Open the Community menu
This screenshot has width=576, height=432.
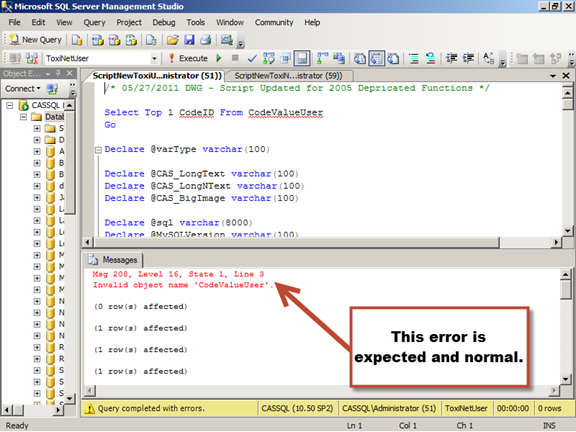click(274, 22)
